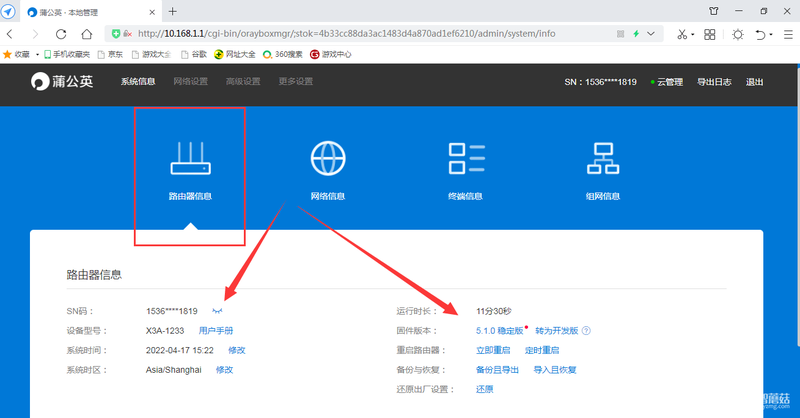
Task: Open the 360搜索 bookmark
Action: tap(282, 54)
